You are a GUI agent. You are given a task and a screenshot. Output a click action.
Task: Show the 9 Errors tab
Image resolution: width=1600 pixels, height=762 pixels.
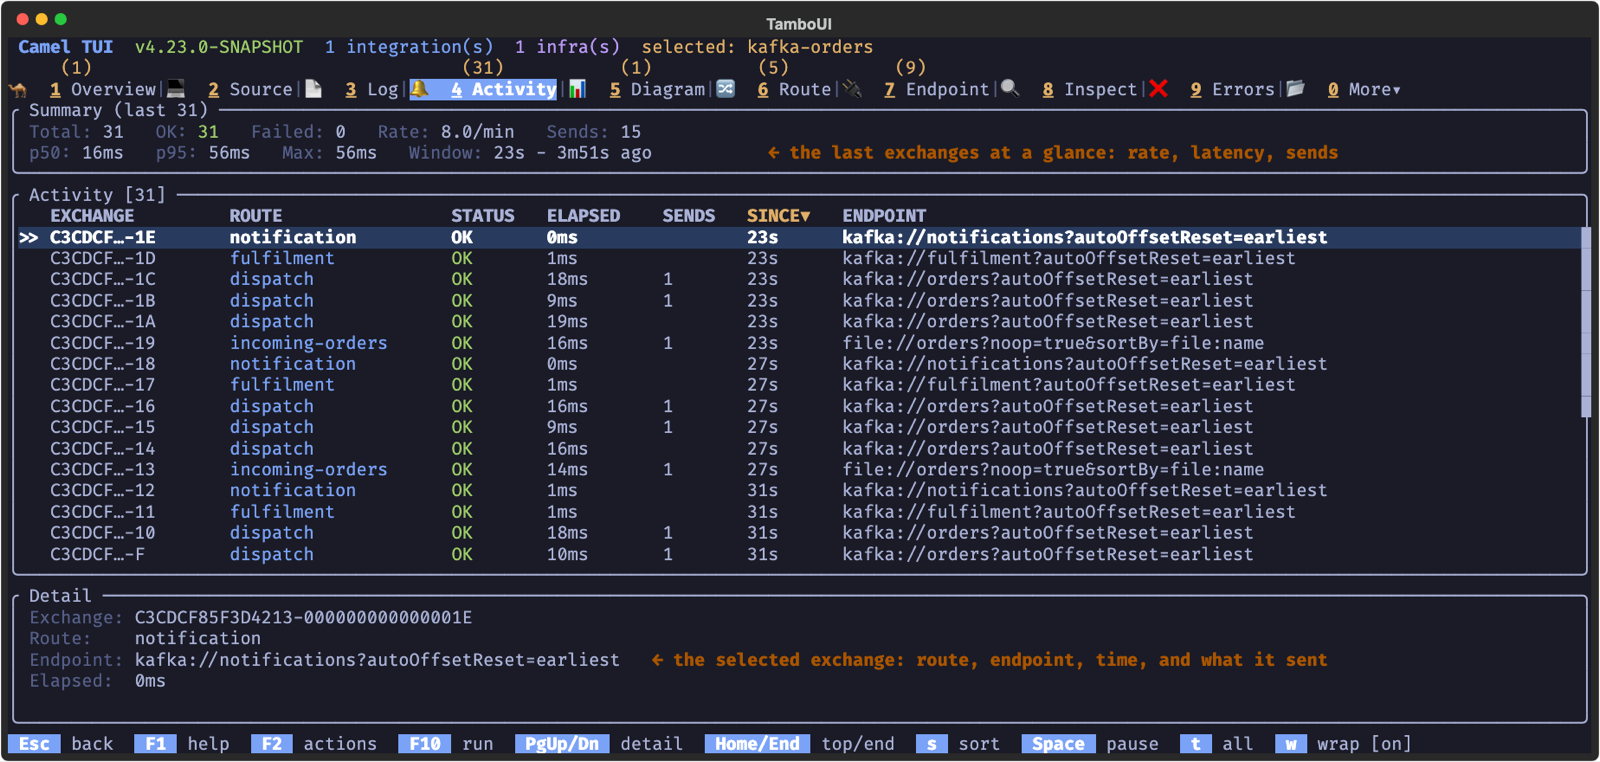tap(1232, 89)
